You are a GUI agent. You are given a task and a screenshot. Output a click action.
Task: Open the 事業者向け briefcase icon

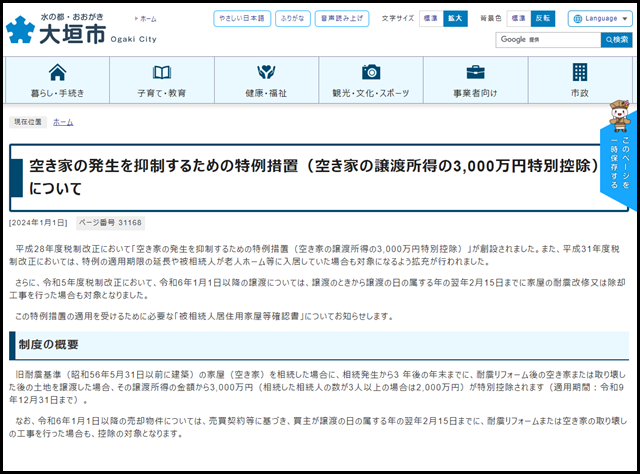pyautogui.click(x=475, y=72)
